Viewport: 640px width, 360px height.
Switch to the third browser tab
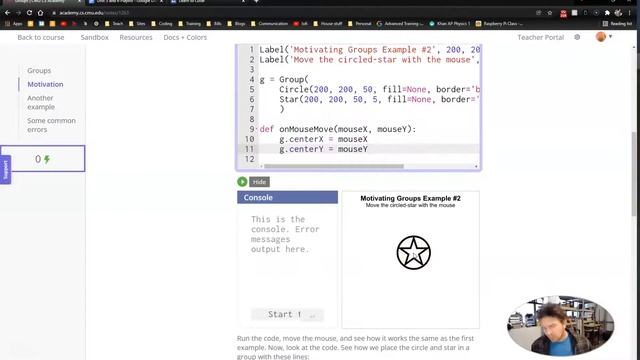207,2
